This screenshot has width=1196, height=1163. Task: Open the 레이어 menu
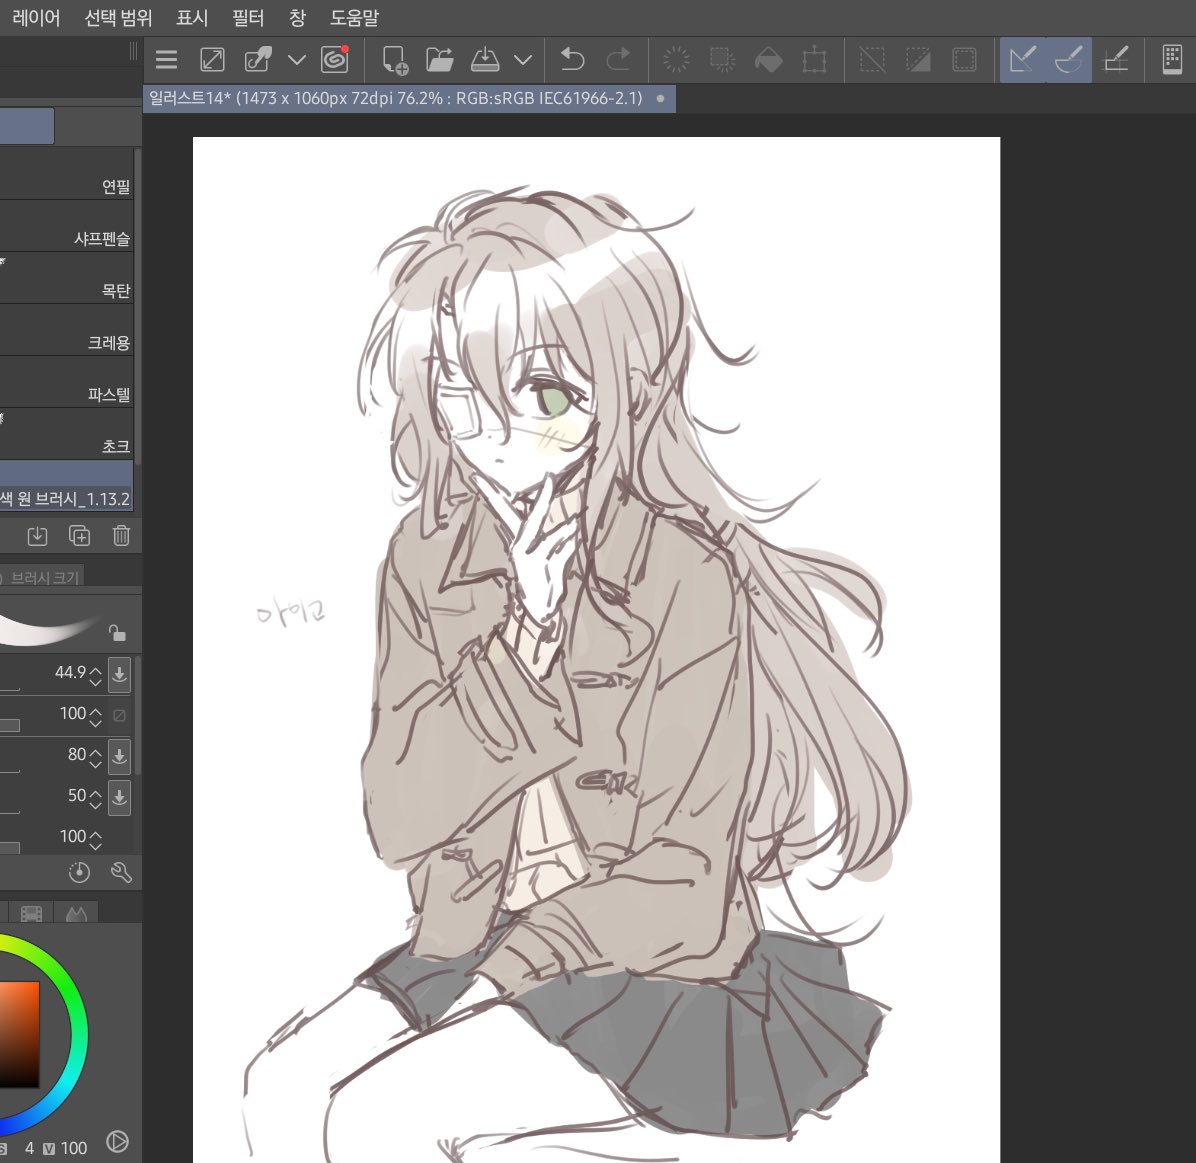[36, 18]
